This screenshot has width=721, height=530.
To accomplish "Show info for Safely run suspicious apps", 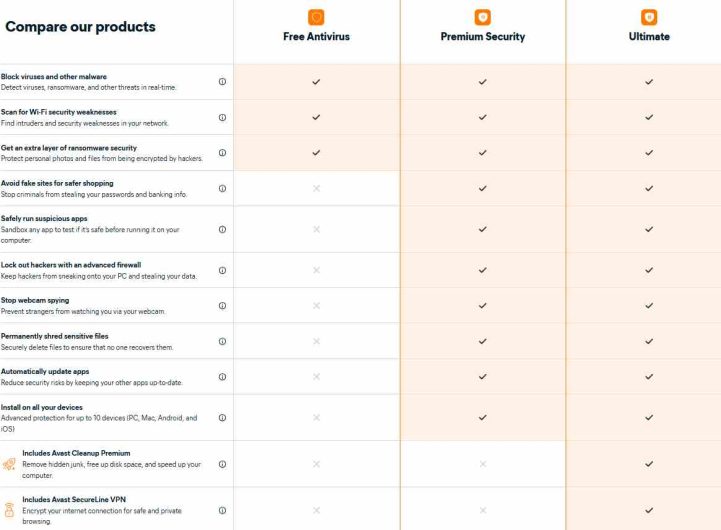I will 222,229.
